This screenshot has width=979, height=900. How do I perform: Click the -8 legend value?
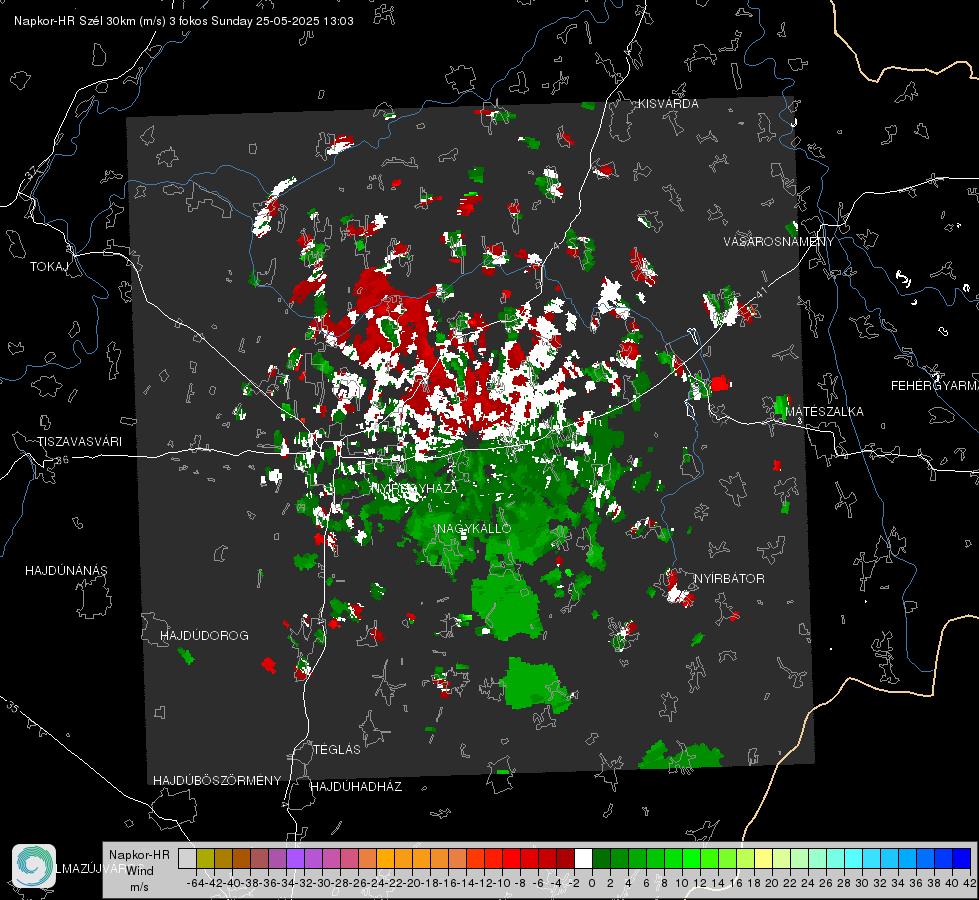point(519,883)
